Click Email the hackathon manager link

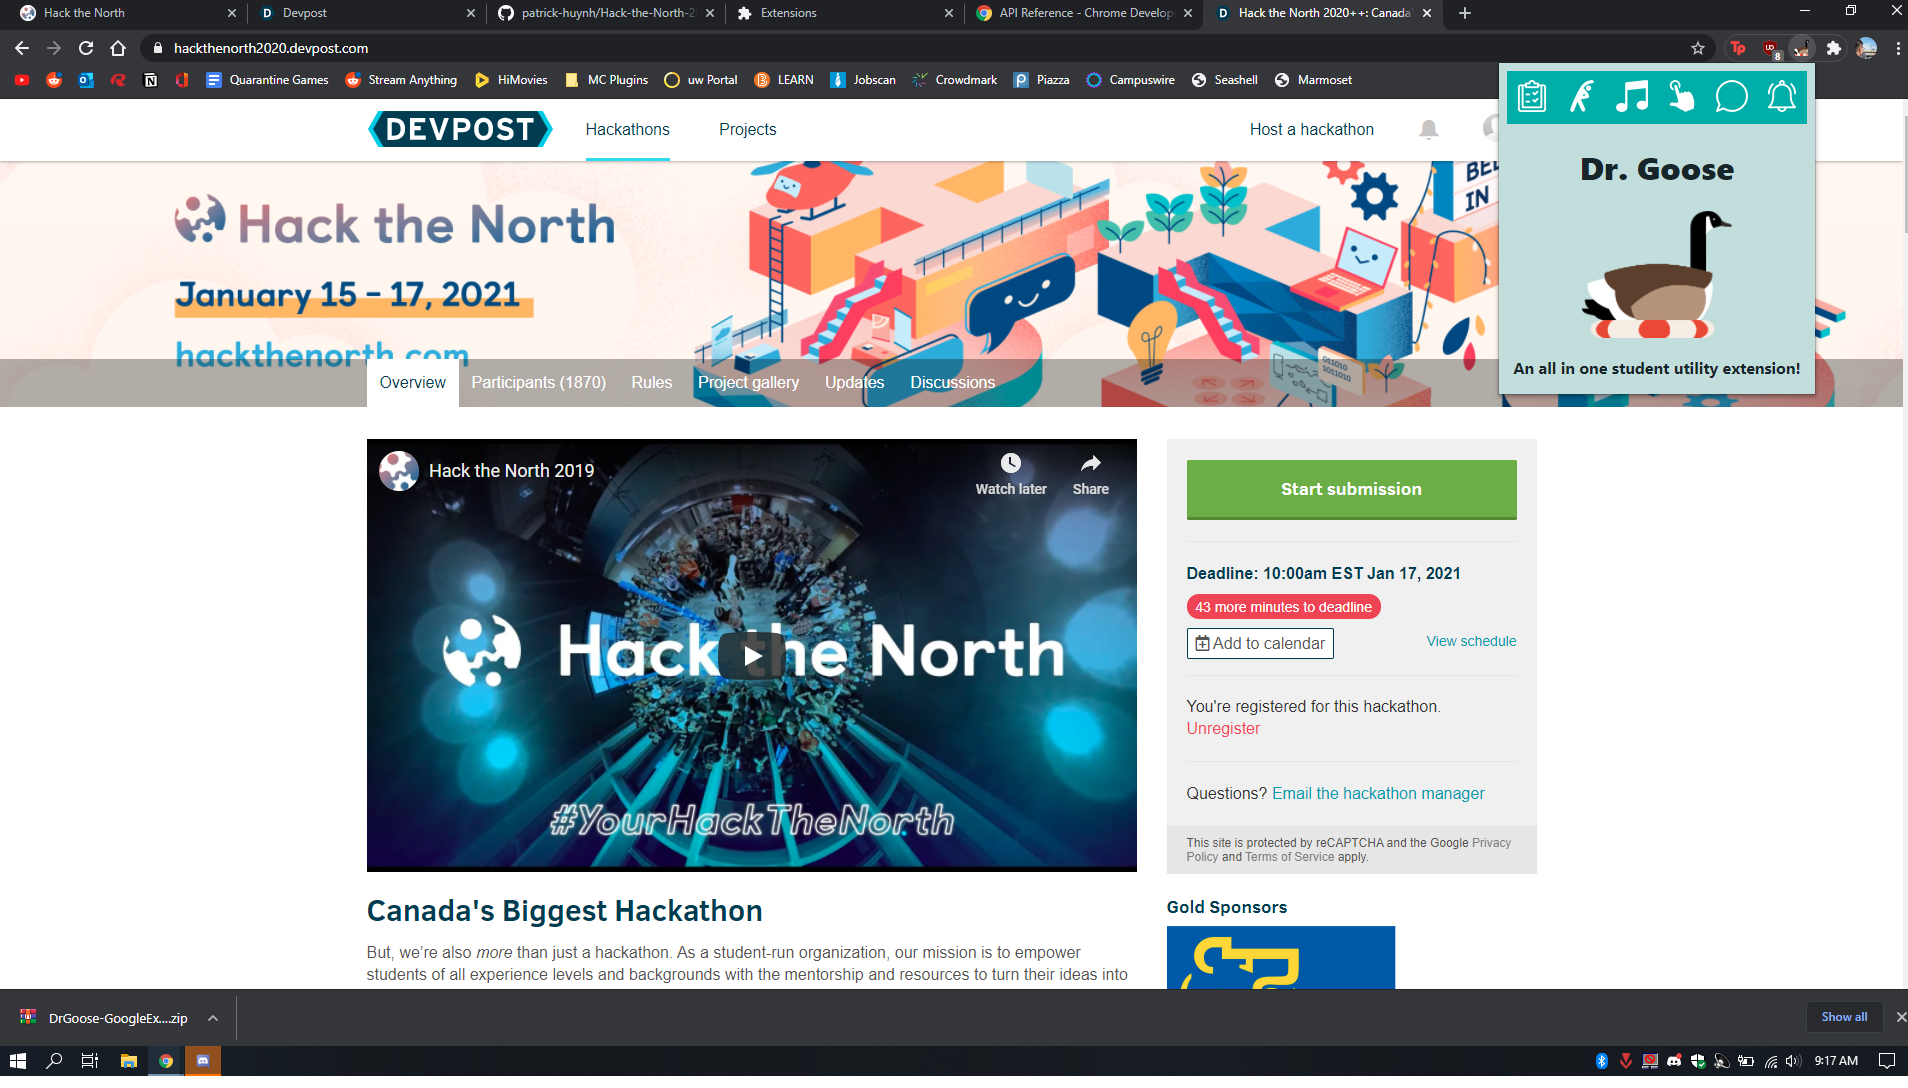(1378, 793)
